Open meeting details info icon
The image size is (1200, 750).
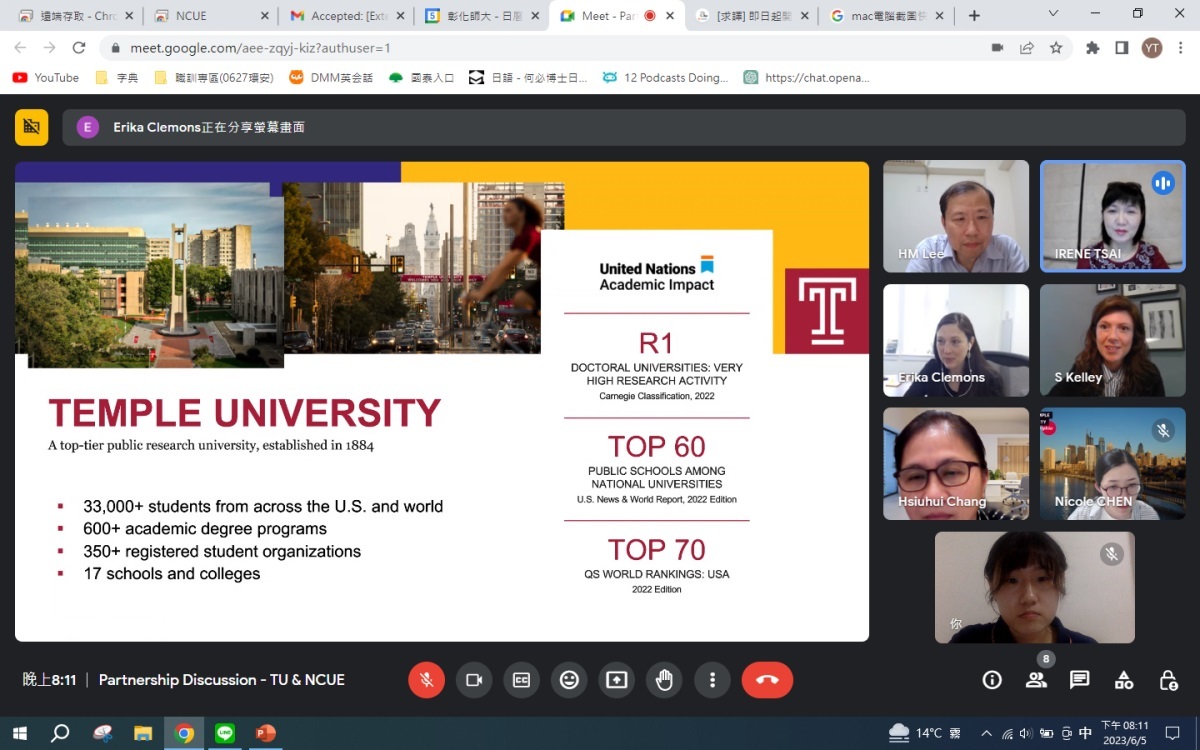(992, 680)
